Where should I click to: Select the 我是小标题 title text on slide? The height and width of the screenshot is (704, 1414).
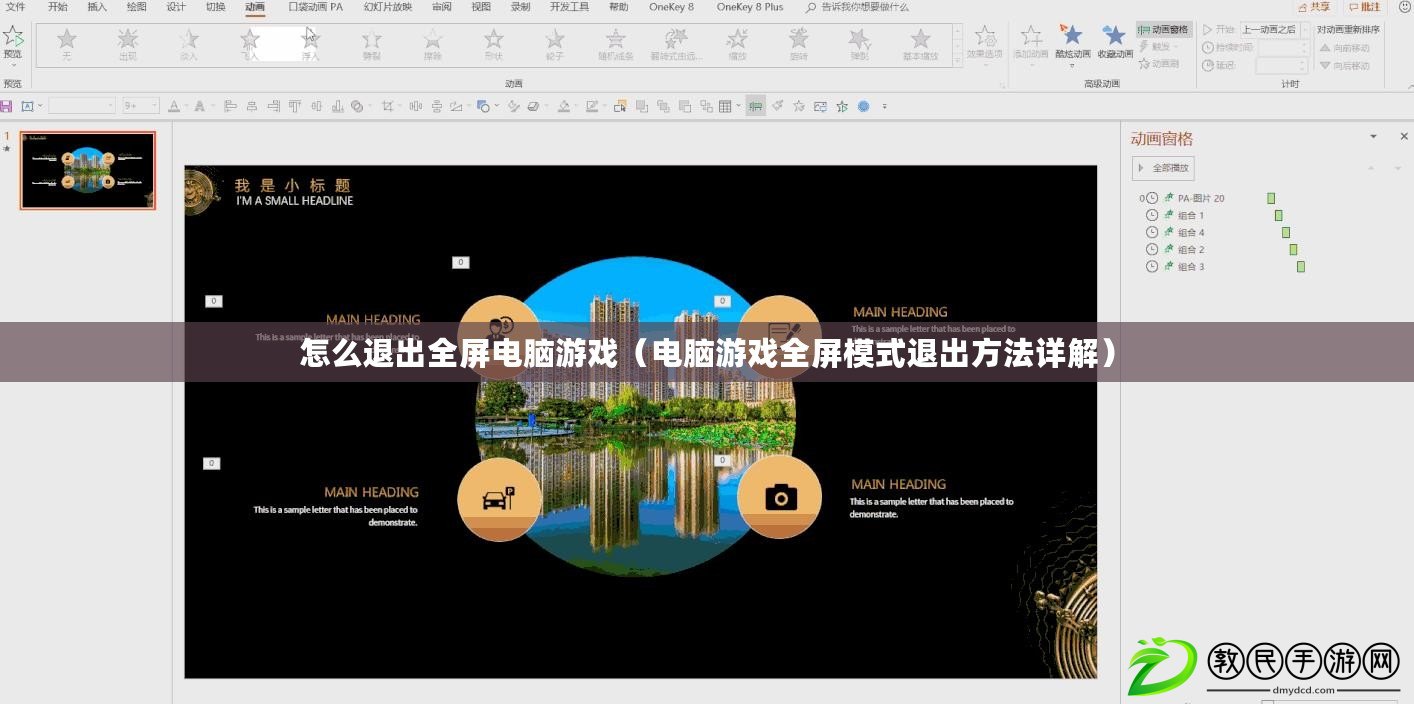[292, 185]
